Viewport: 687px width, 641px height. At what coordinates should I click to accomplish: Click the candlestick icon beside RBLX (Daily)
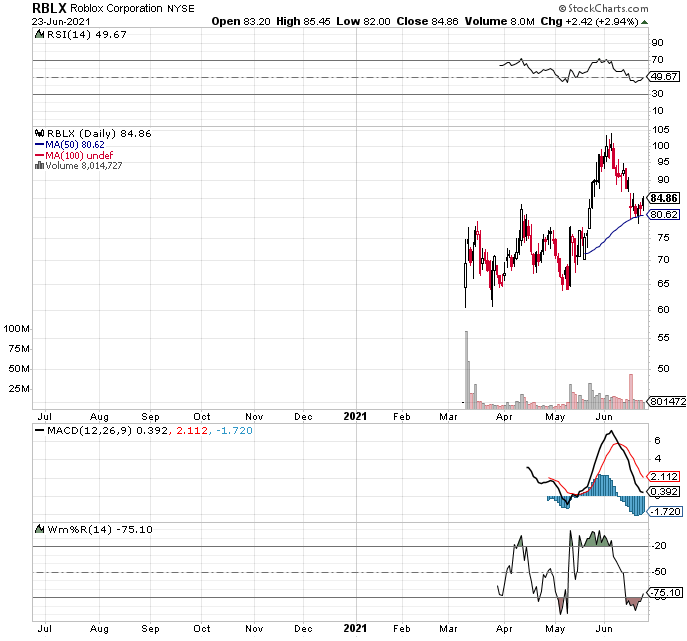click(x=39, y=133)
